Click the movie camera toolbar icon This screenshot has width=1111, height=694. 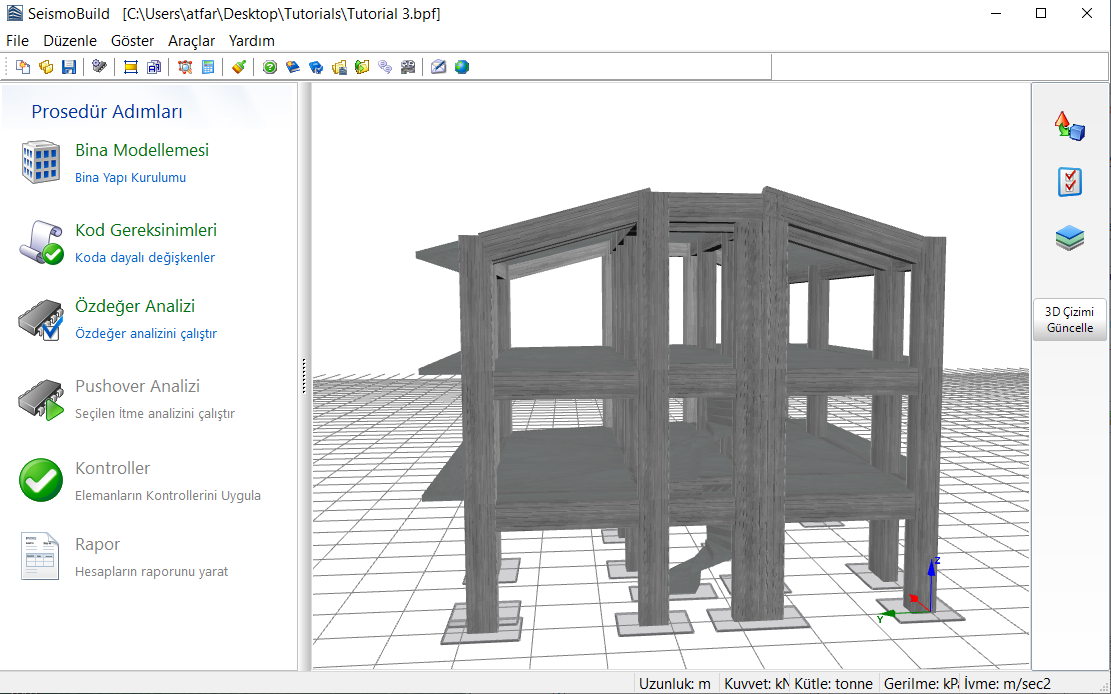(408, 67)
